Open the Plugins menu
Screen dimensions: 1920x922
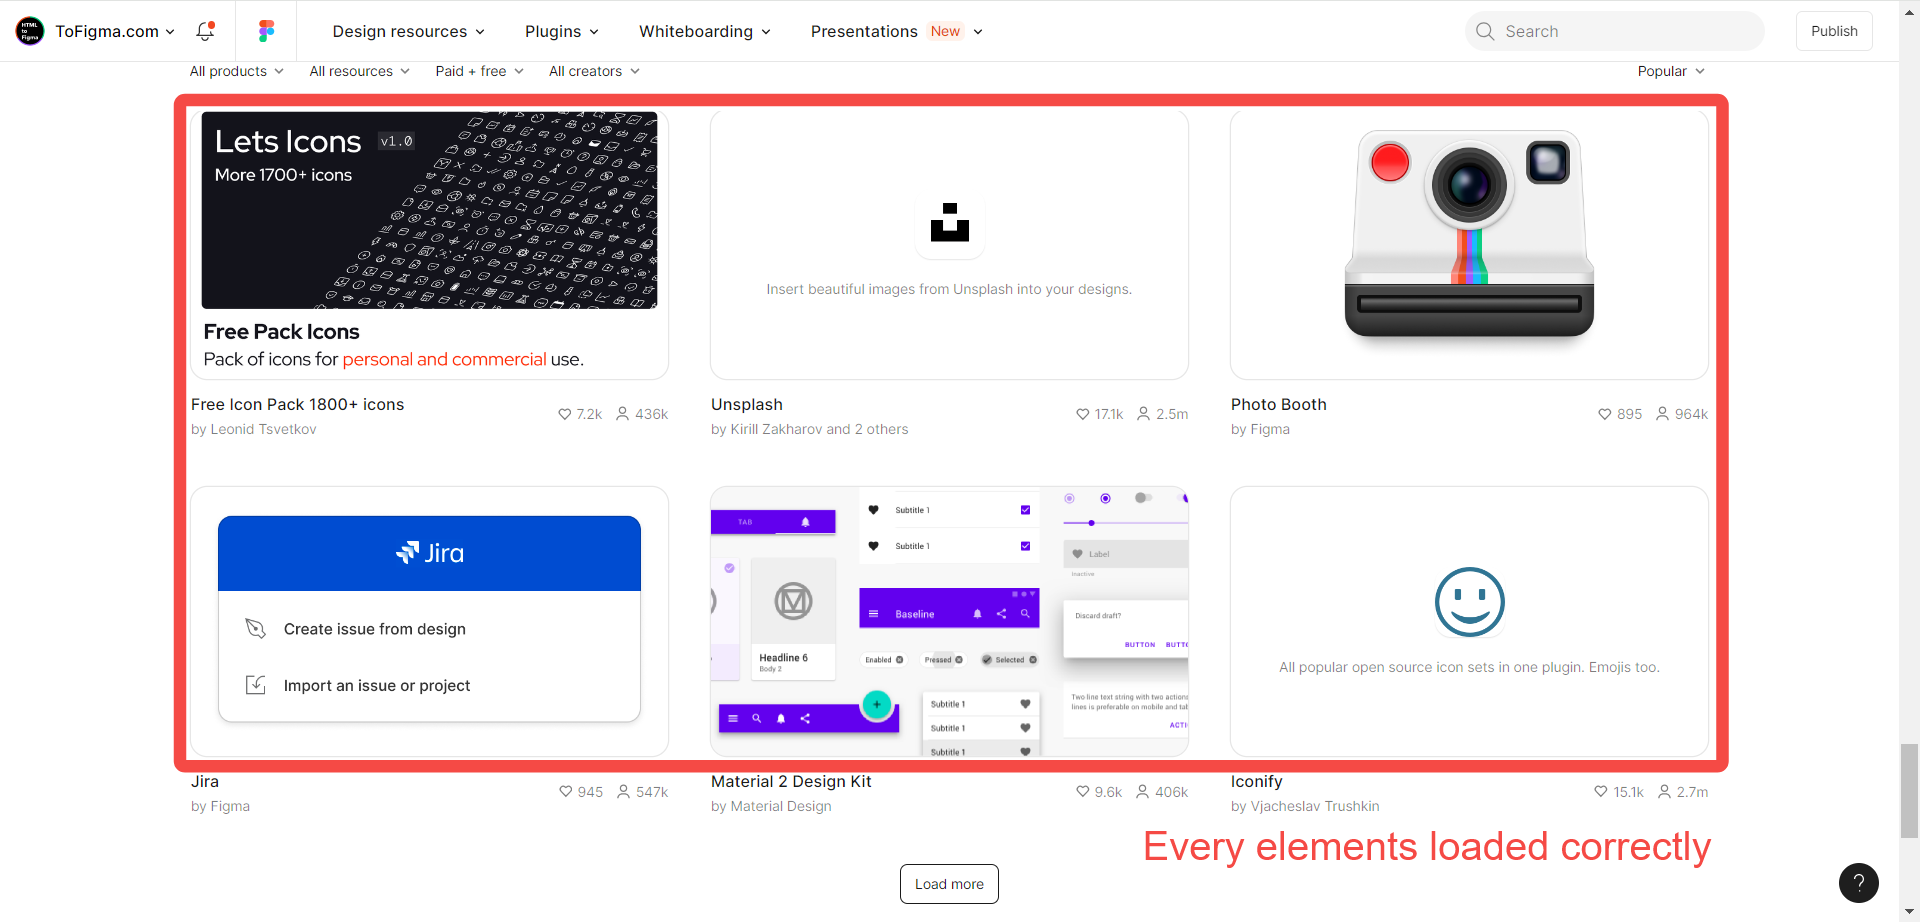(x=561, y=31)
